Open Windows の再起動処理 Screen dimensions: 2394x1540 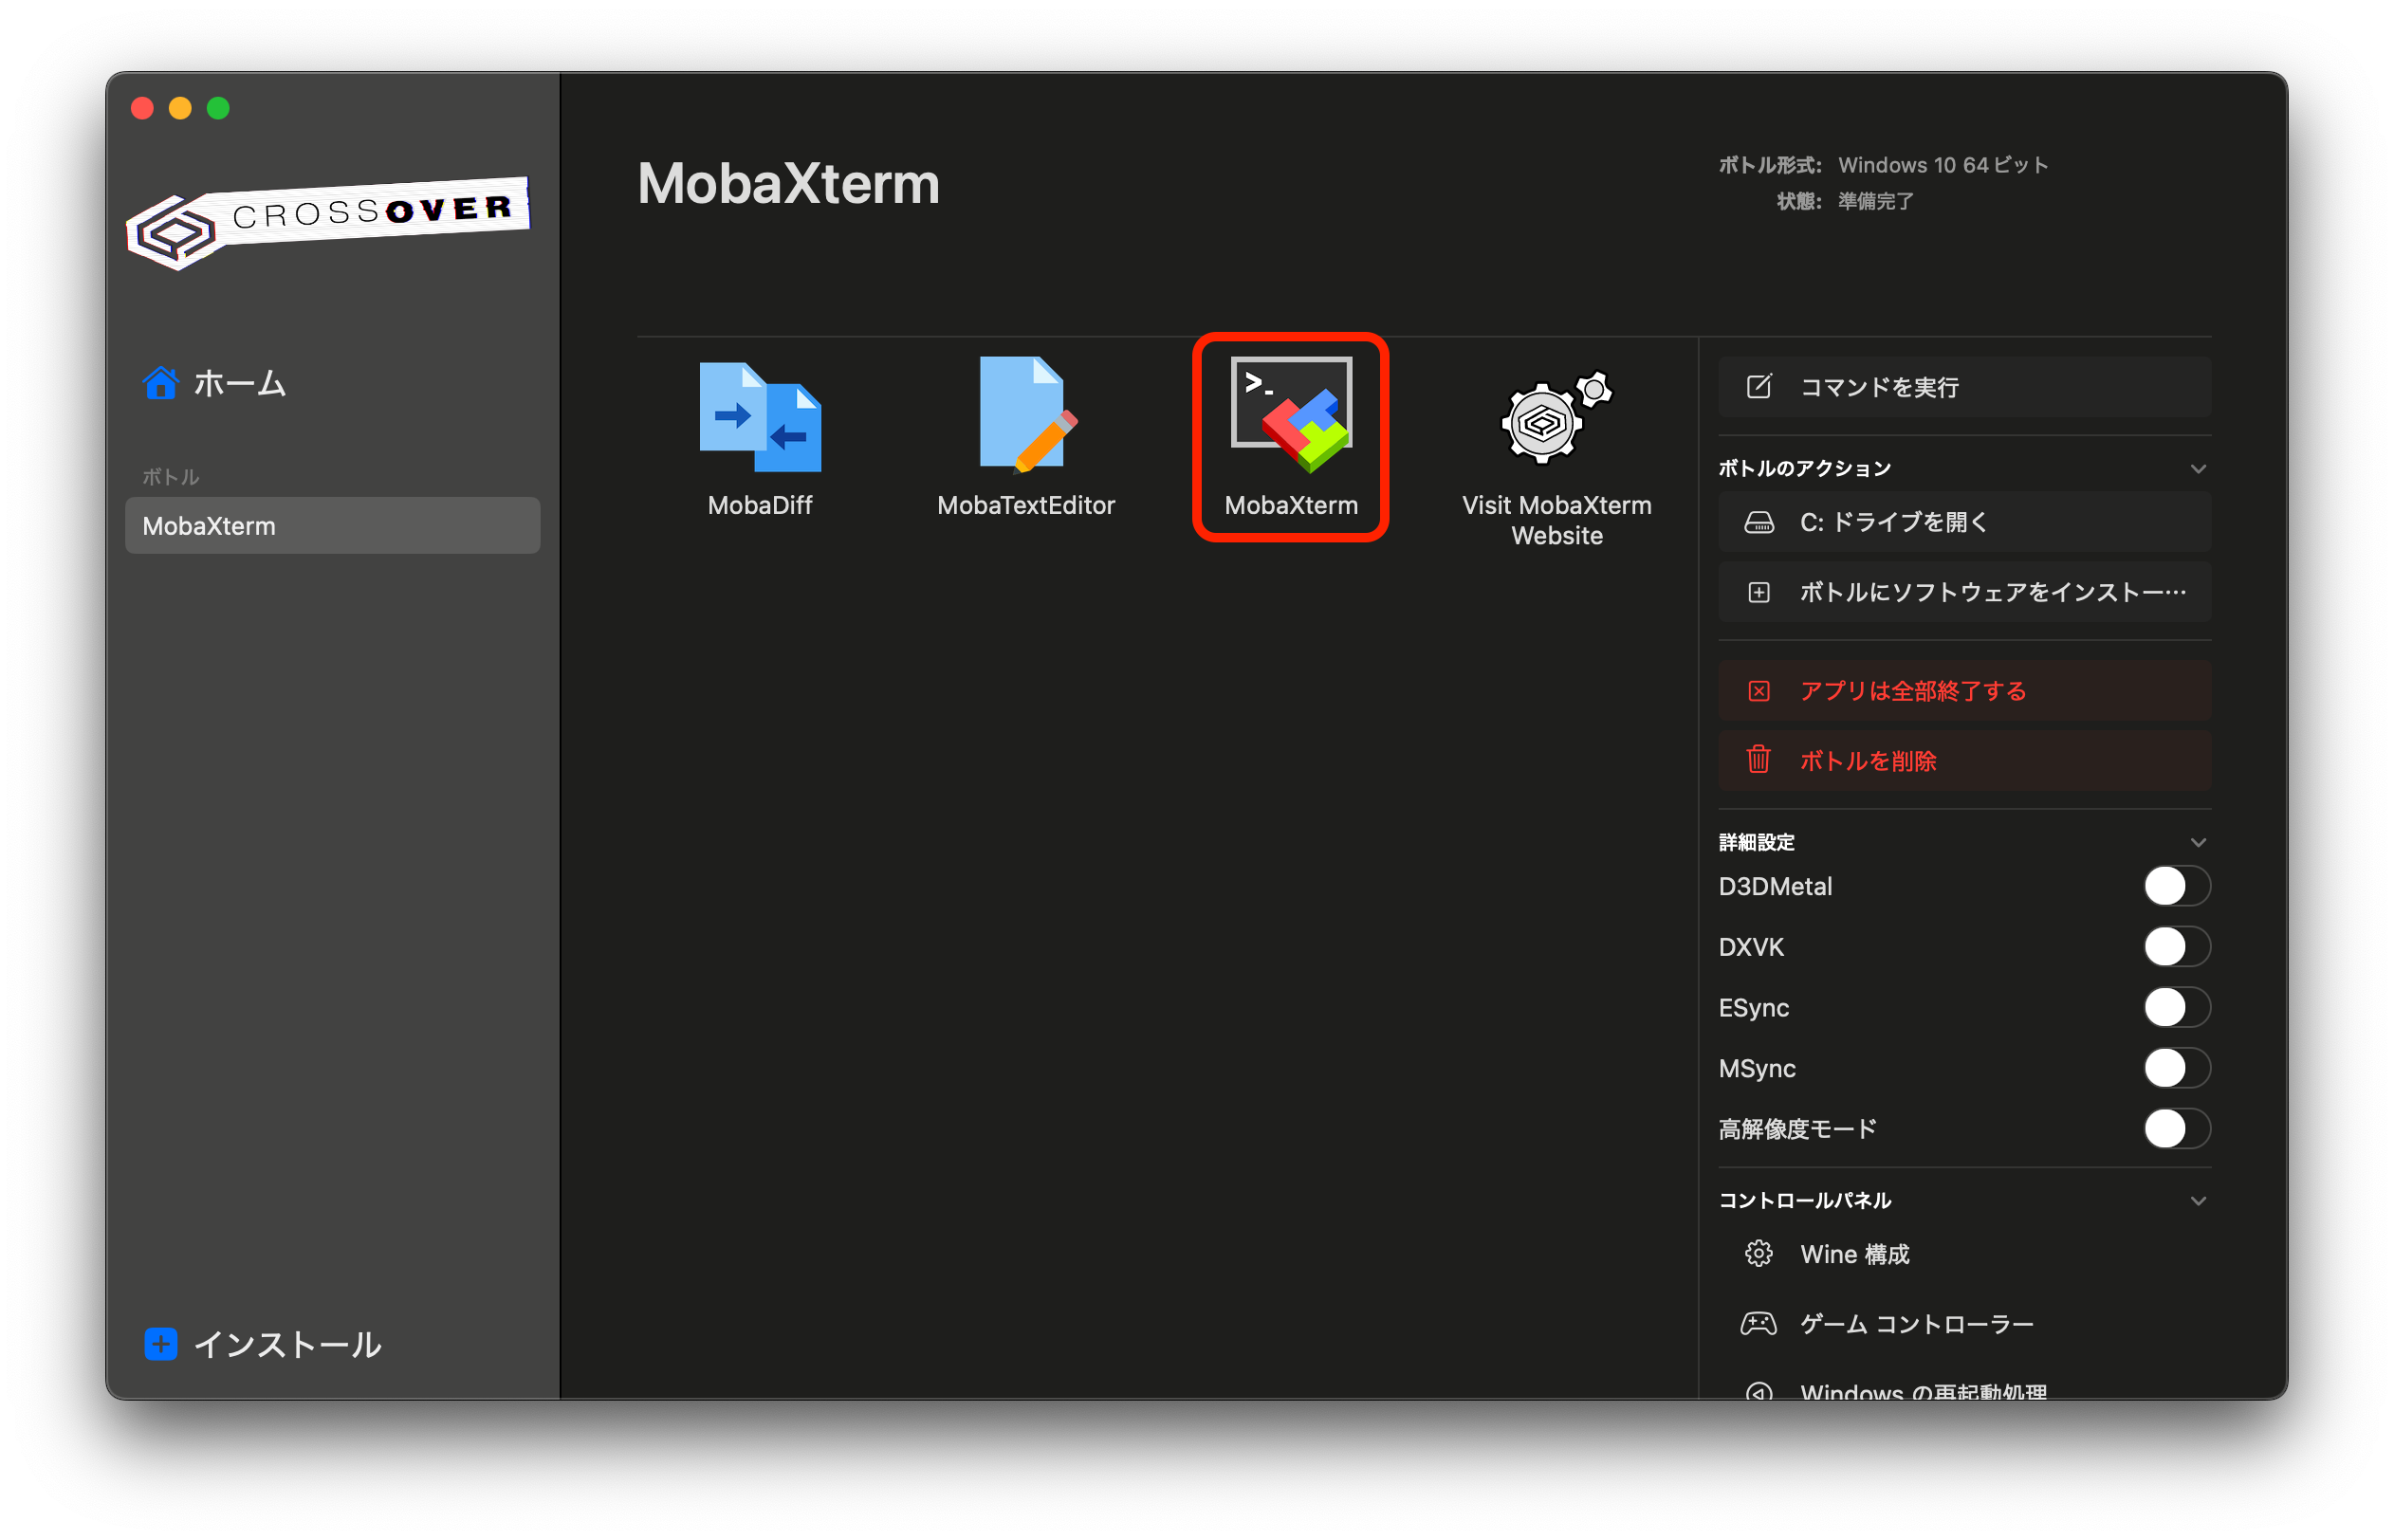1922,1391
